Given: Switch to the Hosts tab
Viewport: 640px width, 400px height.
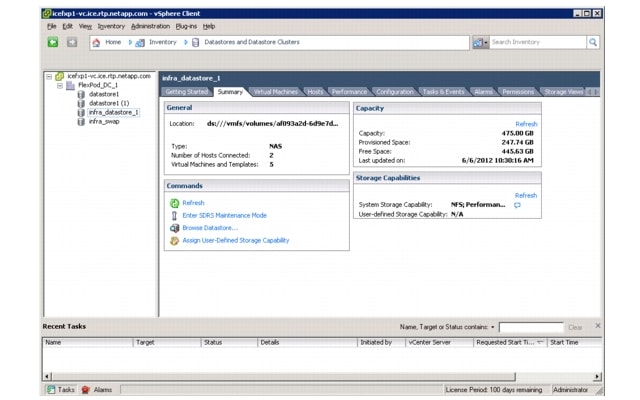Looking at the screenshot, I should point(315,92).
